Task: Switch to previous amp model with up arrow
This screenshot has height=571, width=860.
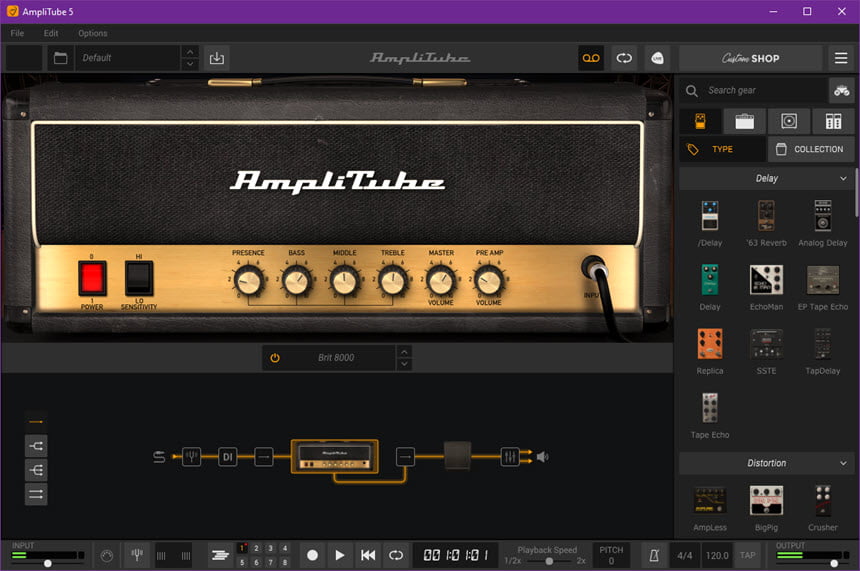Action: click(x=404, y=352)
